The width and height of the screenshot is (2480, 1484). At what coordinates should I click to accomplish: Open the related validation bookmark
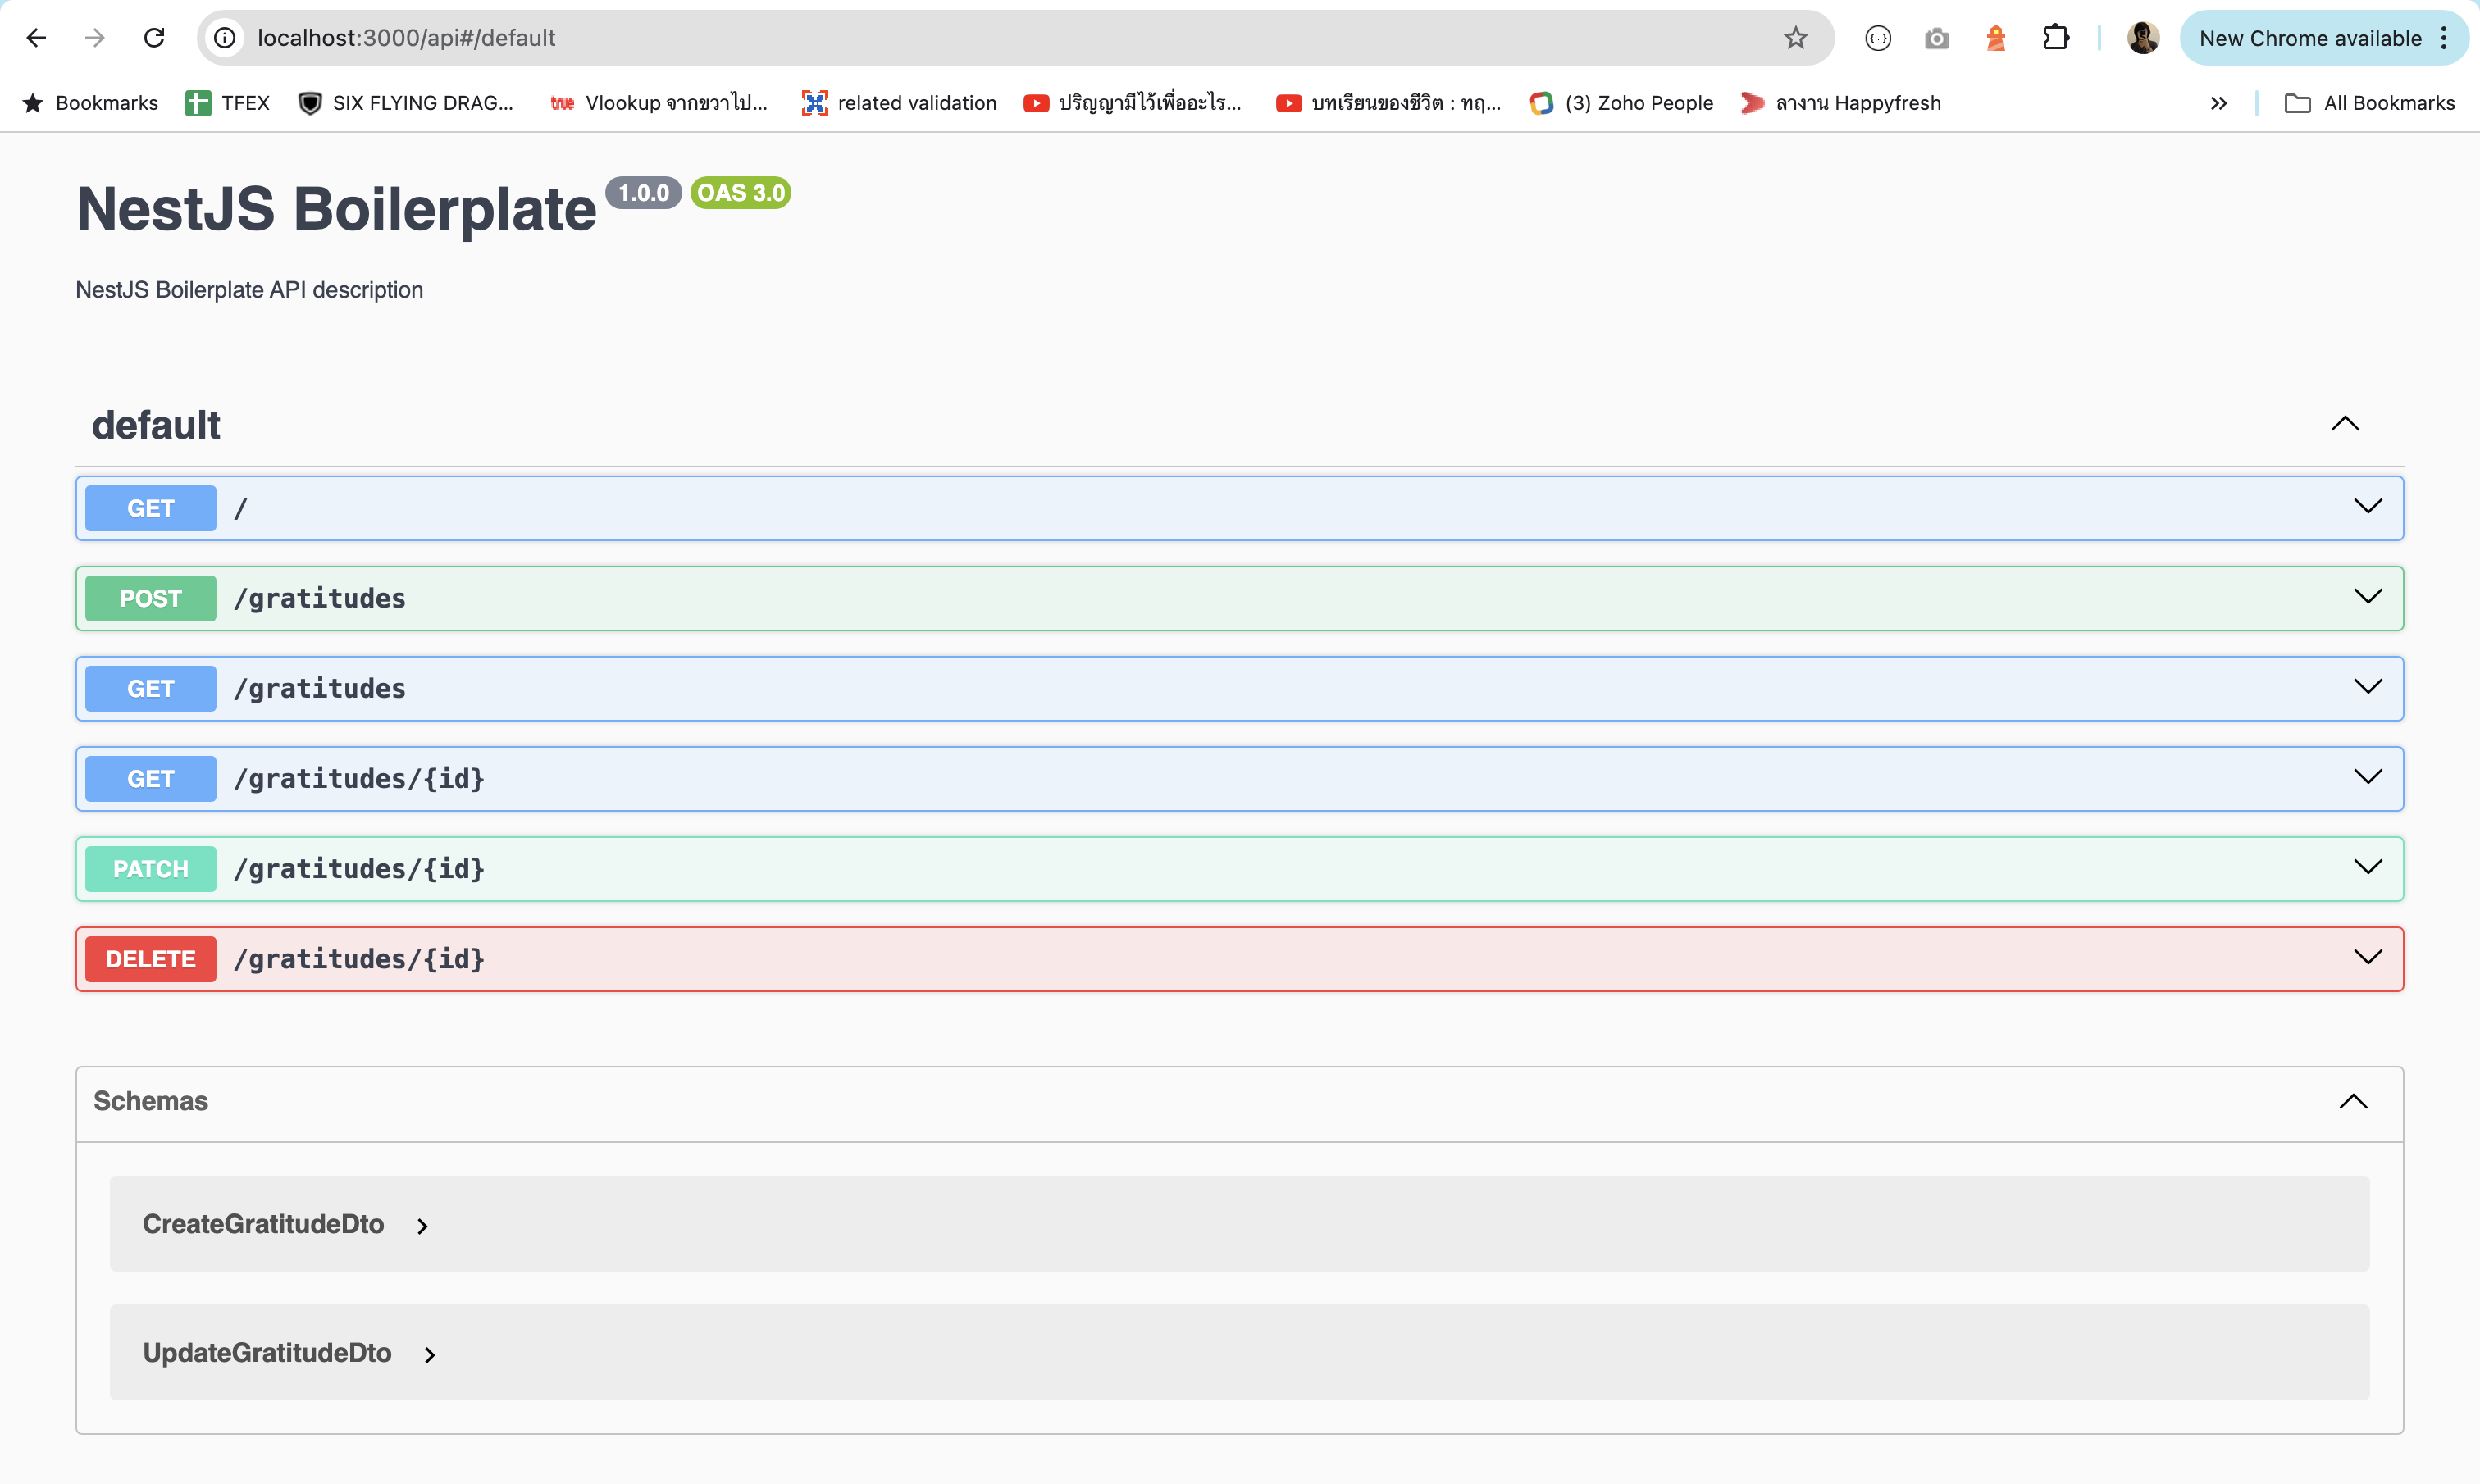point(899,103)
